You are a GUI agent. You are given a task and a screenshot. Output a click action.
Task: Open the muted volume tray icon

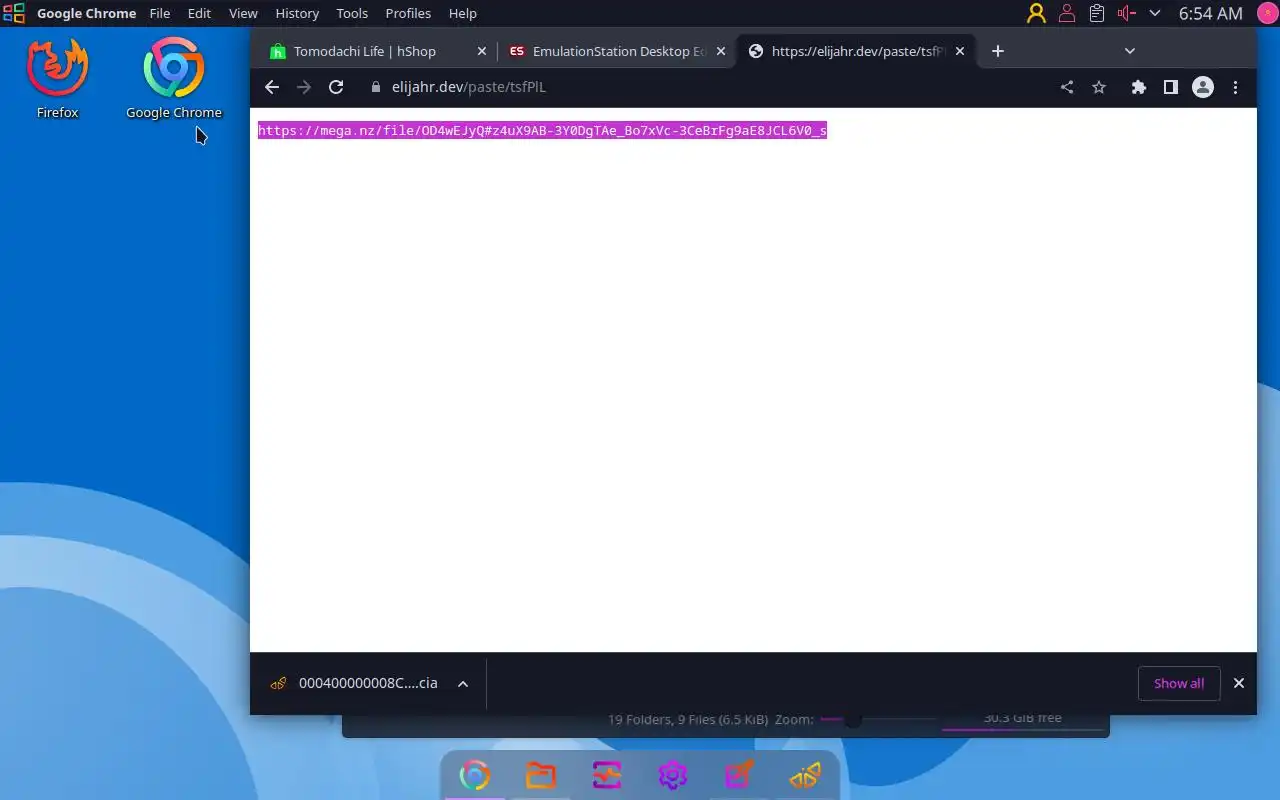(x=1127, y=13)
